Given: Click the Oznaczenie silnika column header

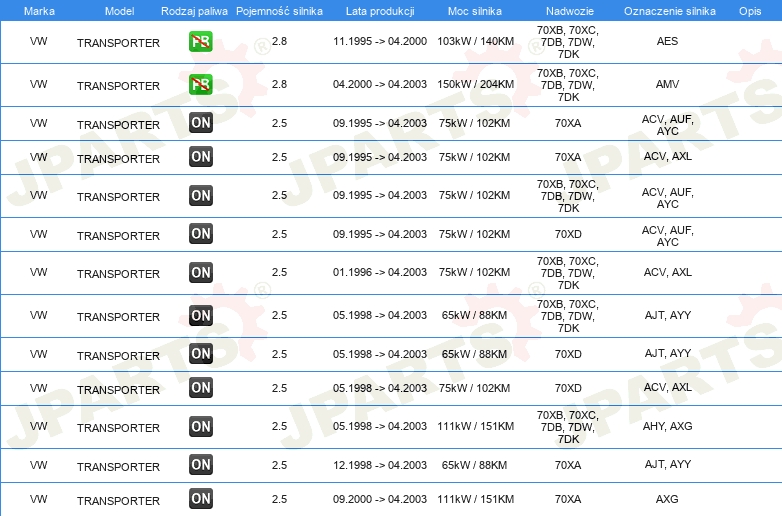Looking at the screenshot, I should (x=669, y=11).
